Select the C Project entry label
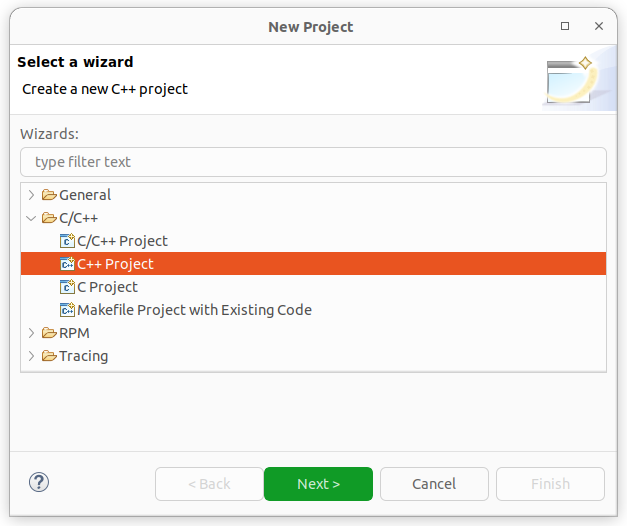This screenshot has width=627, height=526. pyautogui.click(x=107, y=287)
